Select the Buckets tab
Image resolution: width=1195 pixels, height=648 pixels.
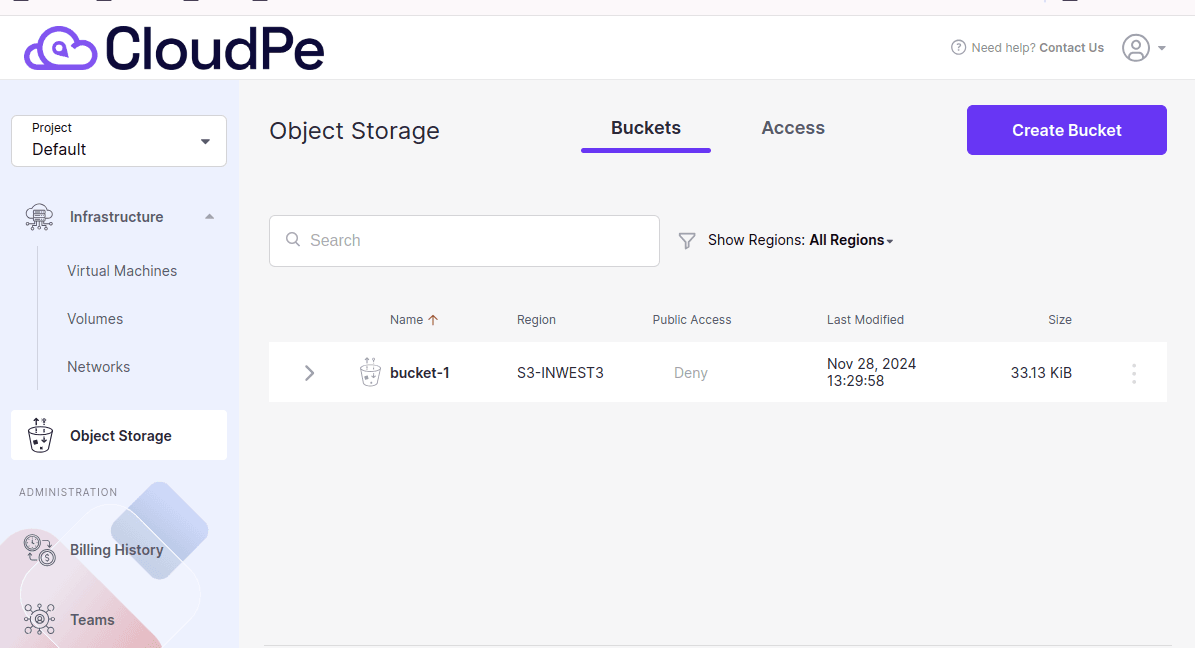coord(645,128)
